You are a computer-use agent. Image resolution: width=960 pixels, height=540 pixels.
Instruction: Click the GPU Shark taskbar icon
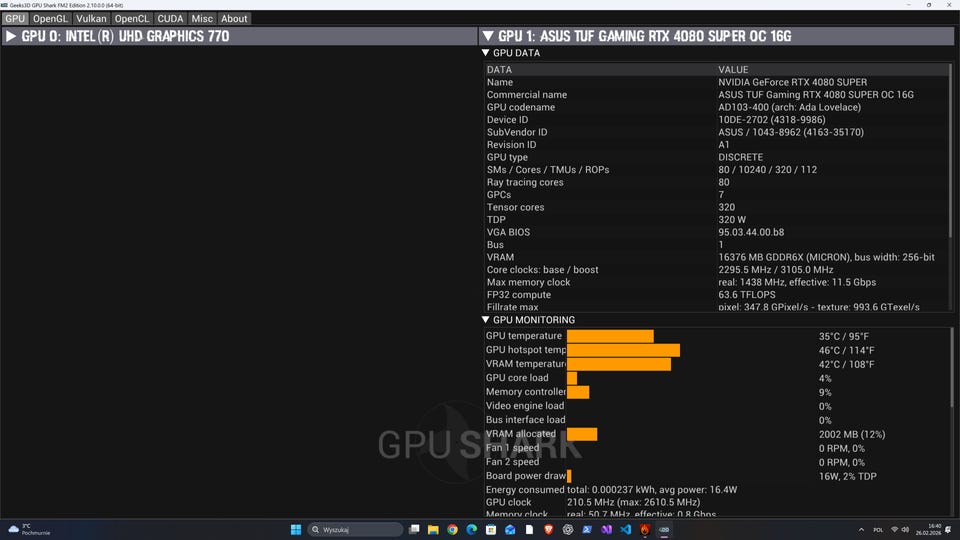pos(664,530)
